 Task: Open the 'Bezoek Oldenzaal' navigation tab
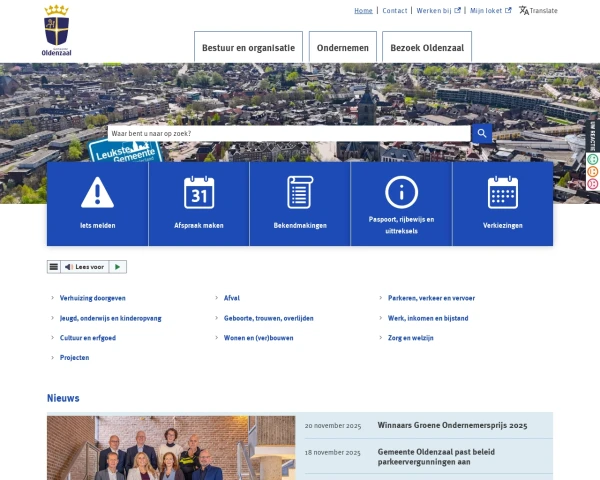(427, 47)
